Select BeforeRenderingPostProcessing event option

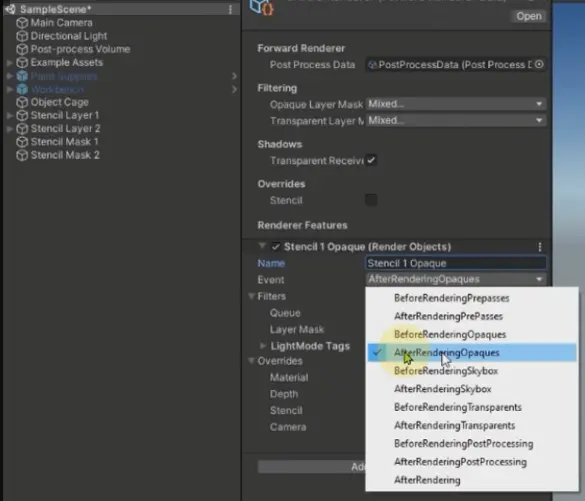(472, 444)
